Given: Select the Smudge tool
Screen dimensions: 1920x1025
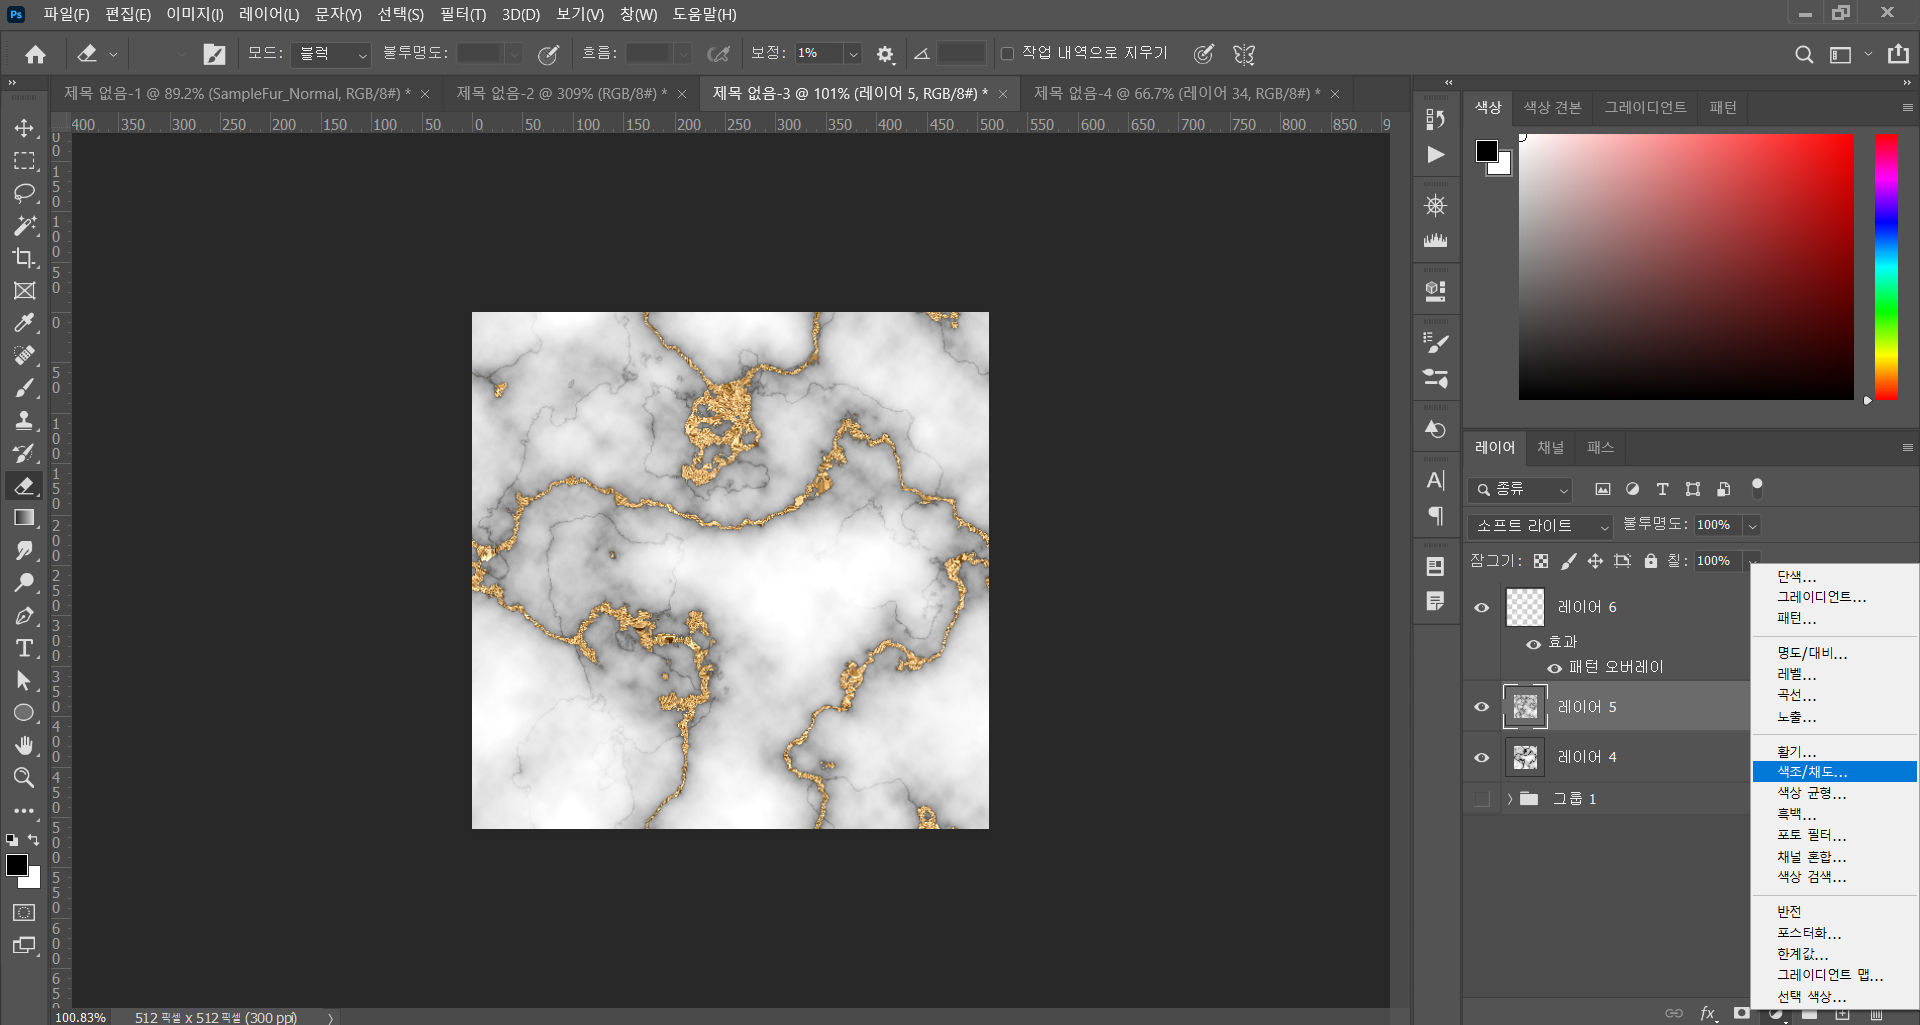Looking at the screenshot, I should 24,551.
